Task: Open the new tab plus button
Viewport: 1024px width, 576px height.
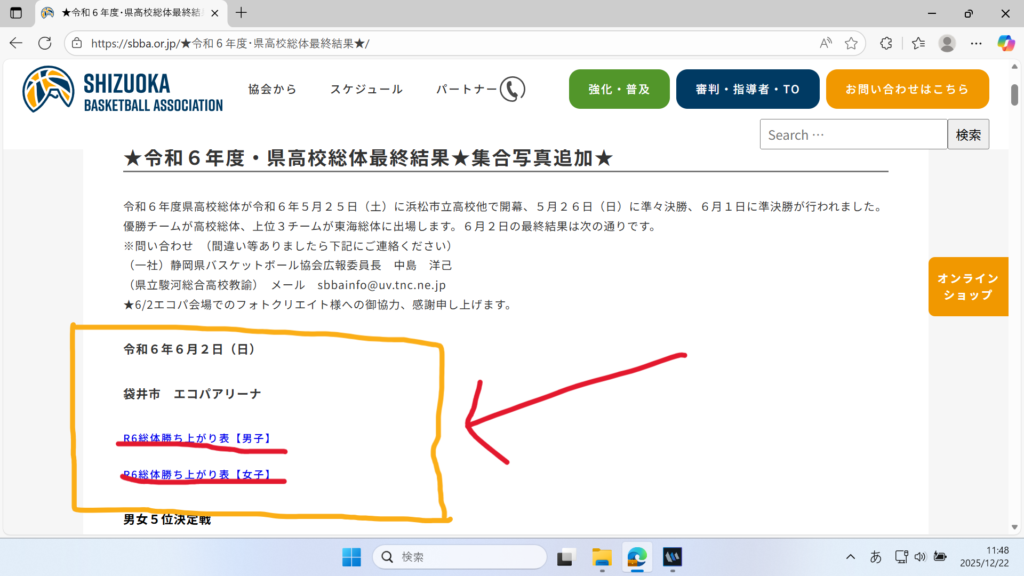Action: tap(241, 13)
